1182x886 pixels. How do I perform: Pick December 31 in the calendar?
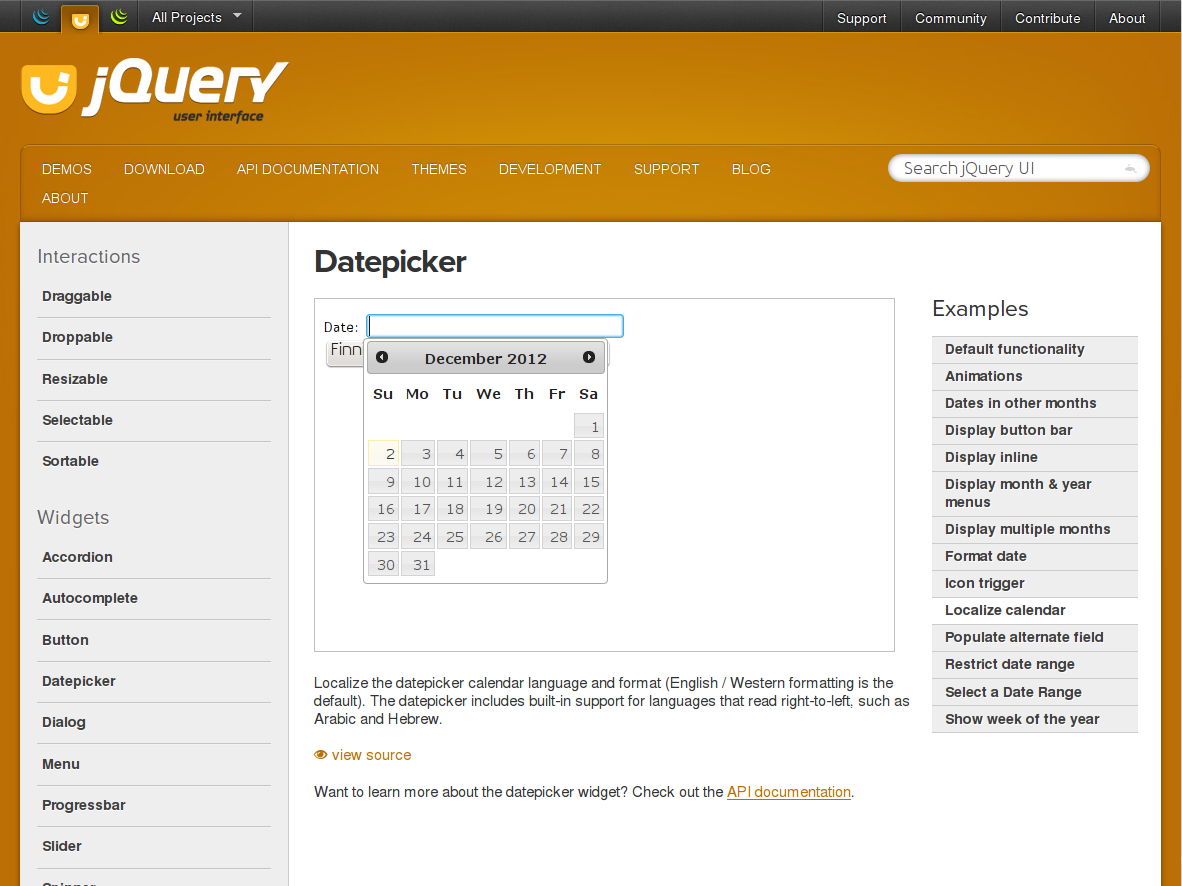[x=418, y=564]
